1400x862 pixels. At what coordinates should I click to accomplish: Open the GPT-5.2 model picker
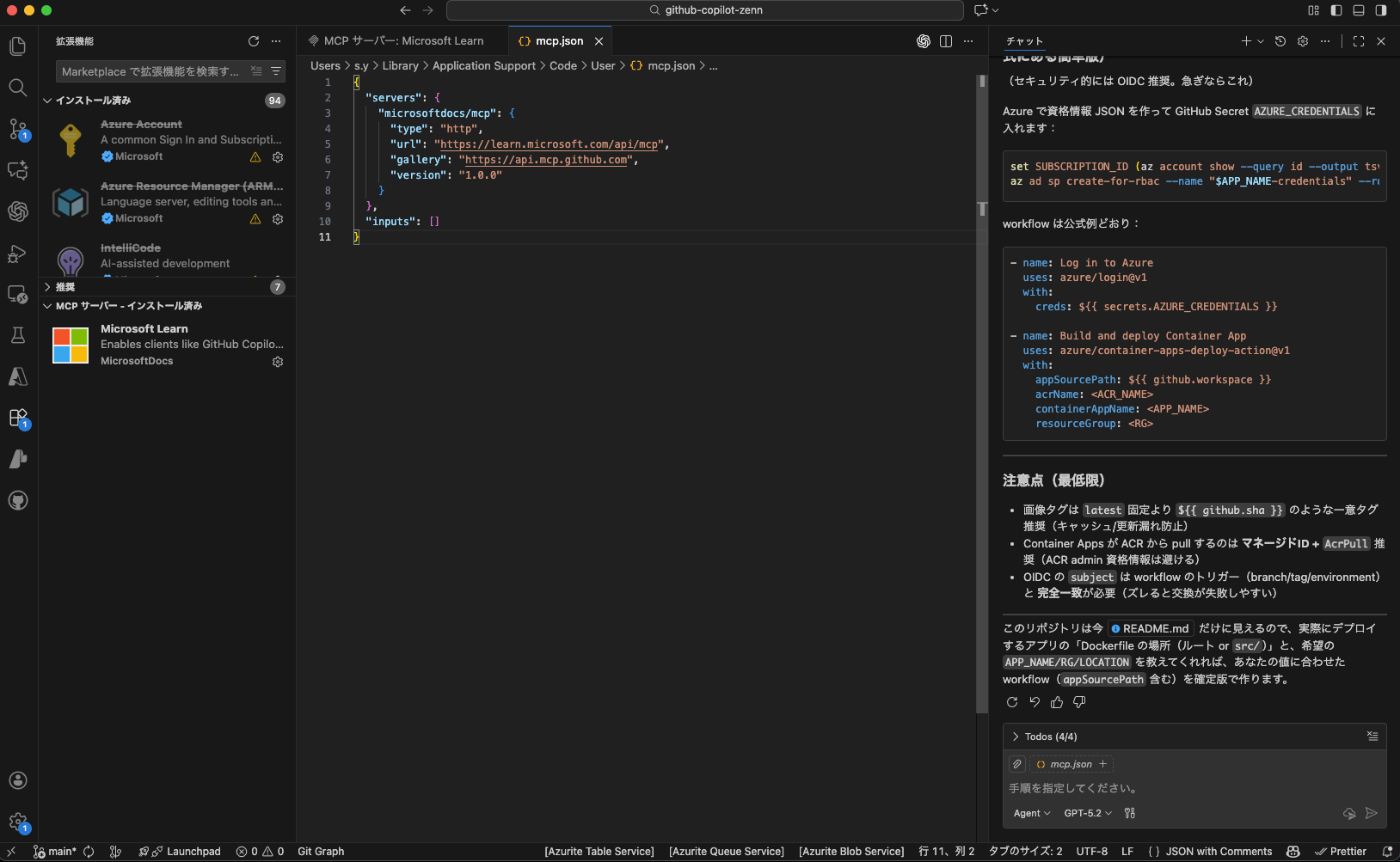pos(1088,813)
